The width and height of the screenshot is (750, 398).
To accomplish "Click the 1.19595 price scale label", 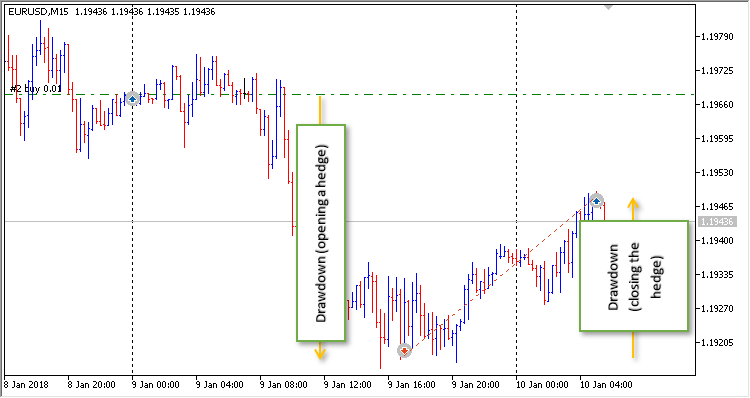I will [x=717, y=139].
